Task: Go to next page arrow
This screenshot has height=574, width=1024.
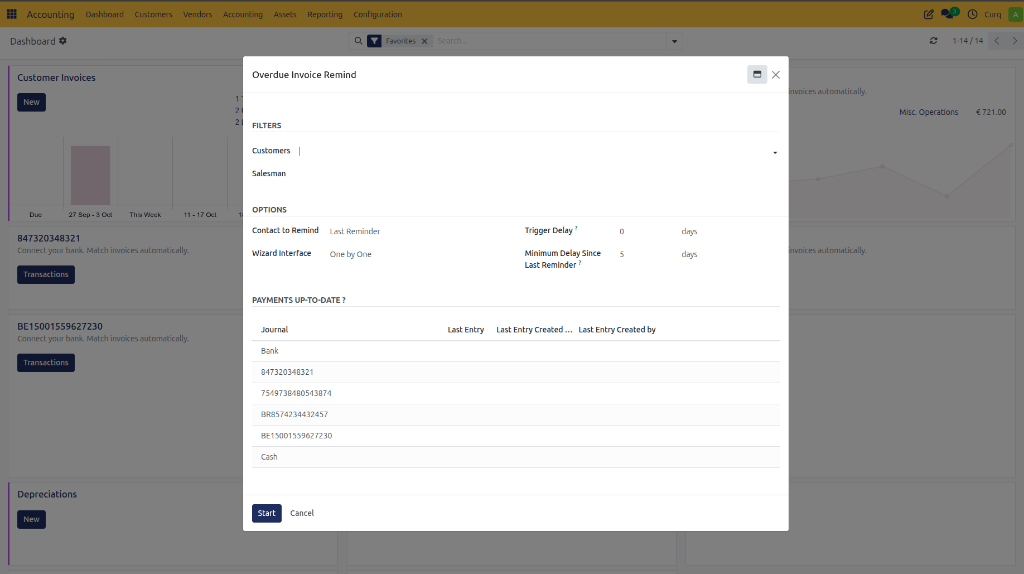Action: pos(1014,40)
